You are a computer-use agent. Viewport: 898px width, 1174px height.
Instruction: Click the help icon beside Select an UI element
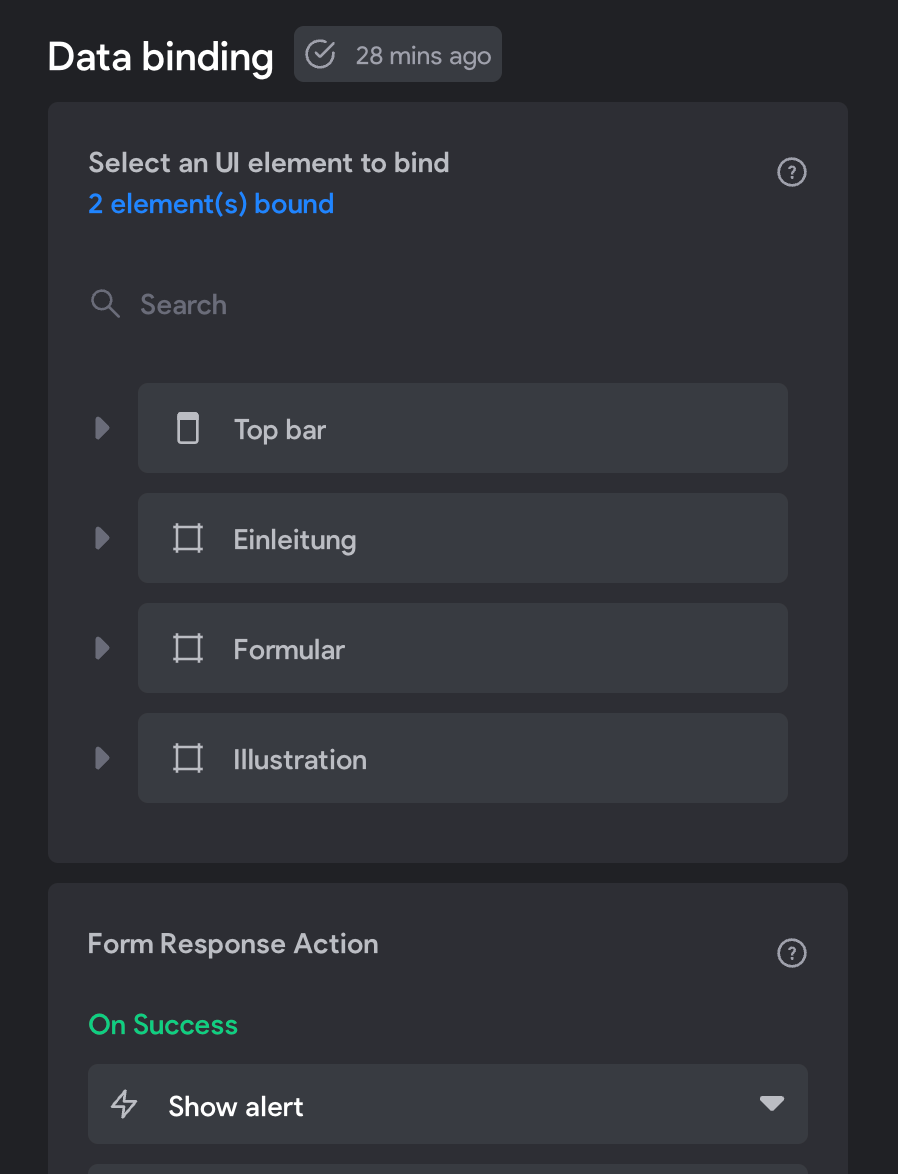[x=792, y=172]
